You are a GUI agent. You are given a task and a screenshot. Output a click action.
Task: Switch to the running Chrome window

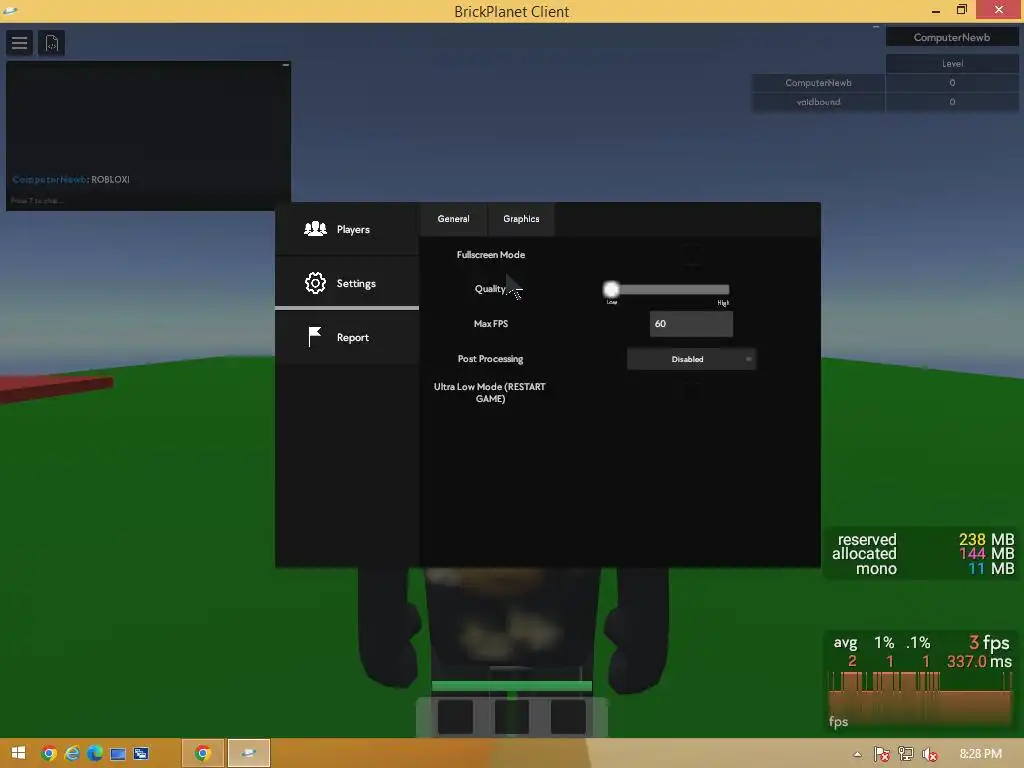point(203,754)
